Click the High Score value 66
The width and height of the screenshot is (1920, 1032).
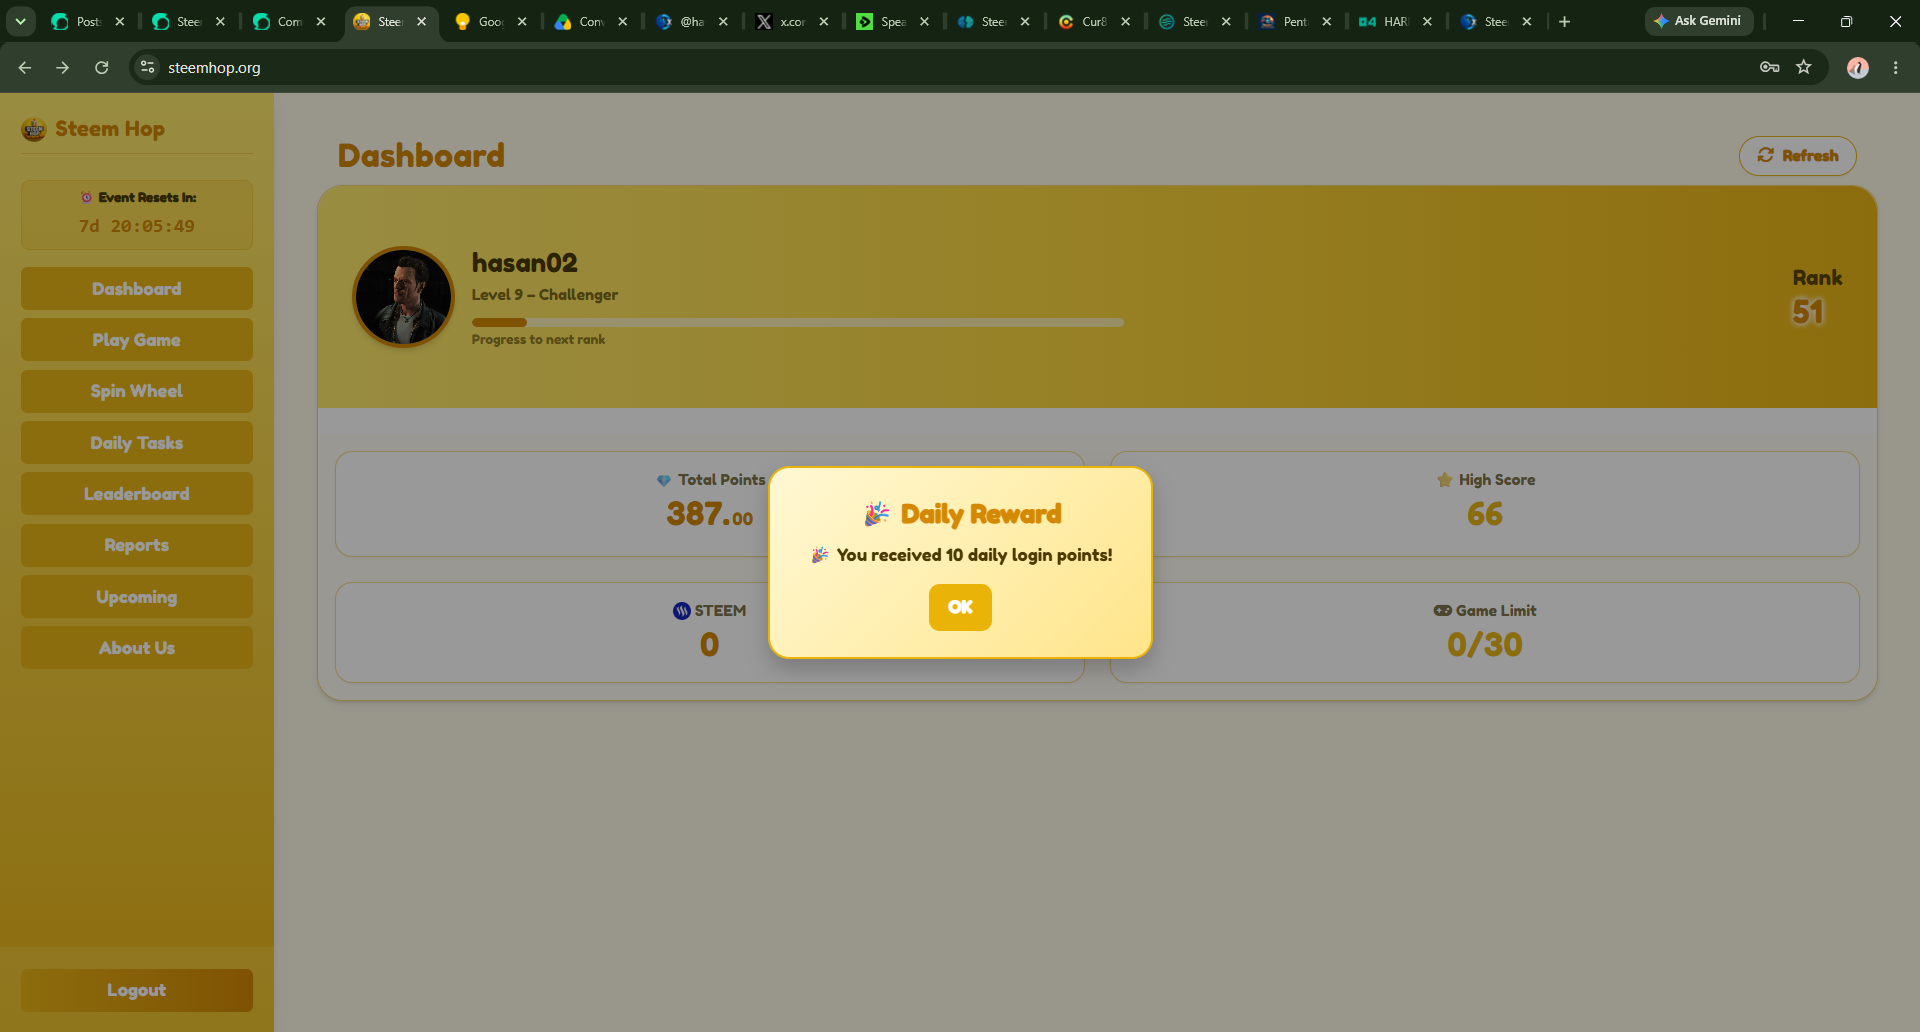1485,514
